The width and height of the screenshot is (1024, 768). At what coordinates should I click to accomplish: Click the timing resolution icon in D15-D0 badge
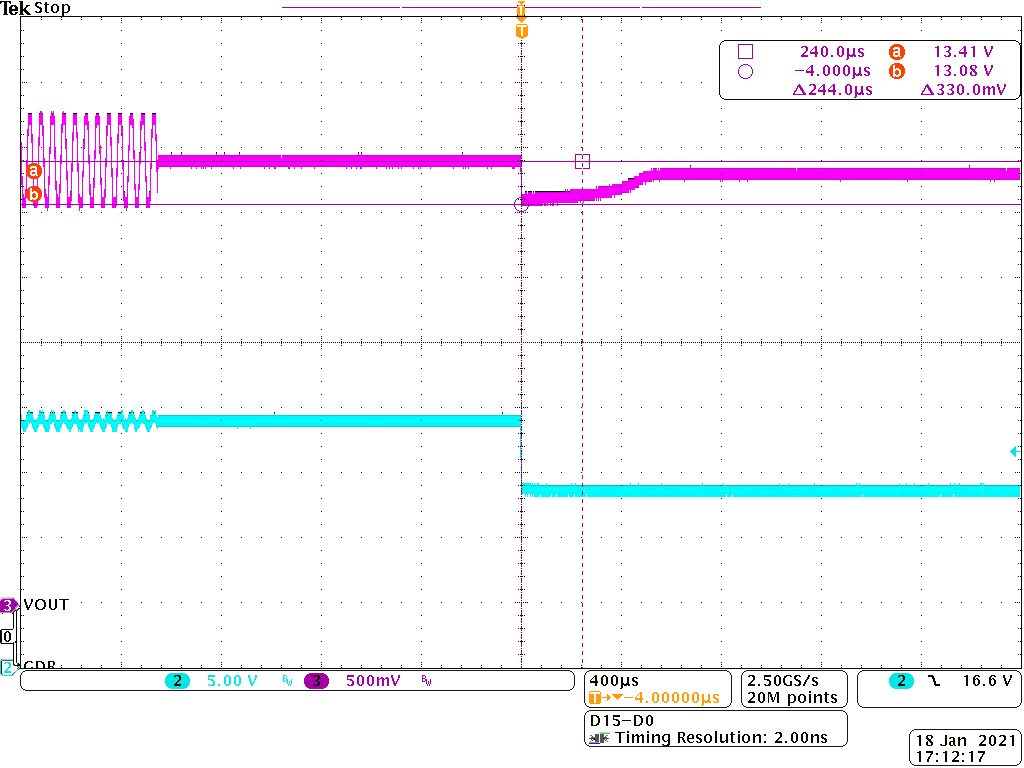598,738
